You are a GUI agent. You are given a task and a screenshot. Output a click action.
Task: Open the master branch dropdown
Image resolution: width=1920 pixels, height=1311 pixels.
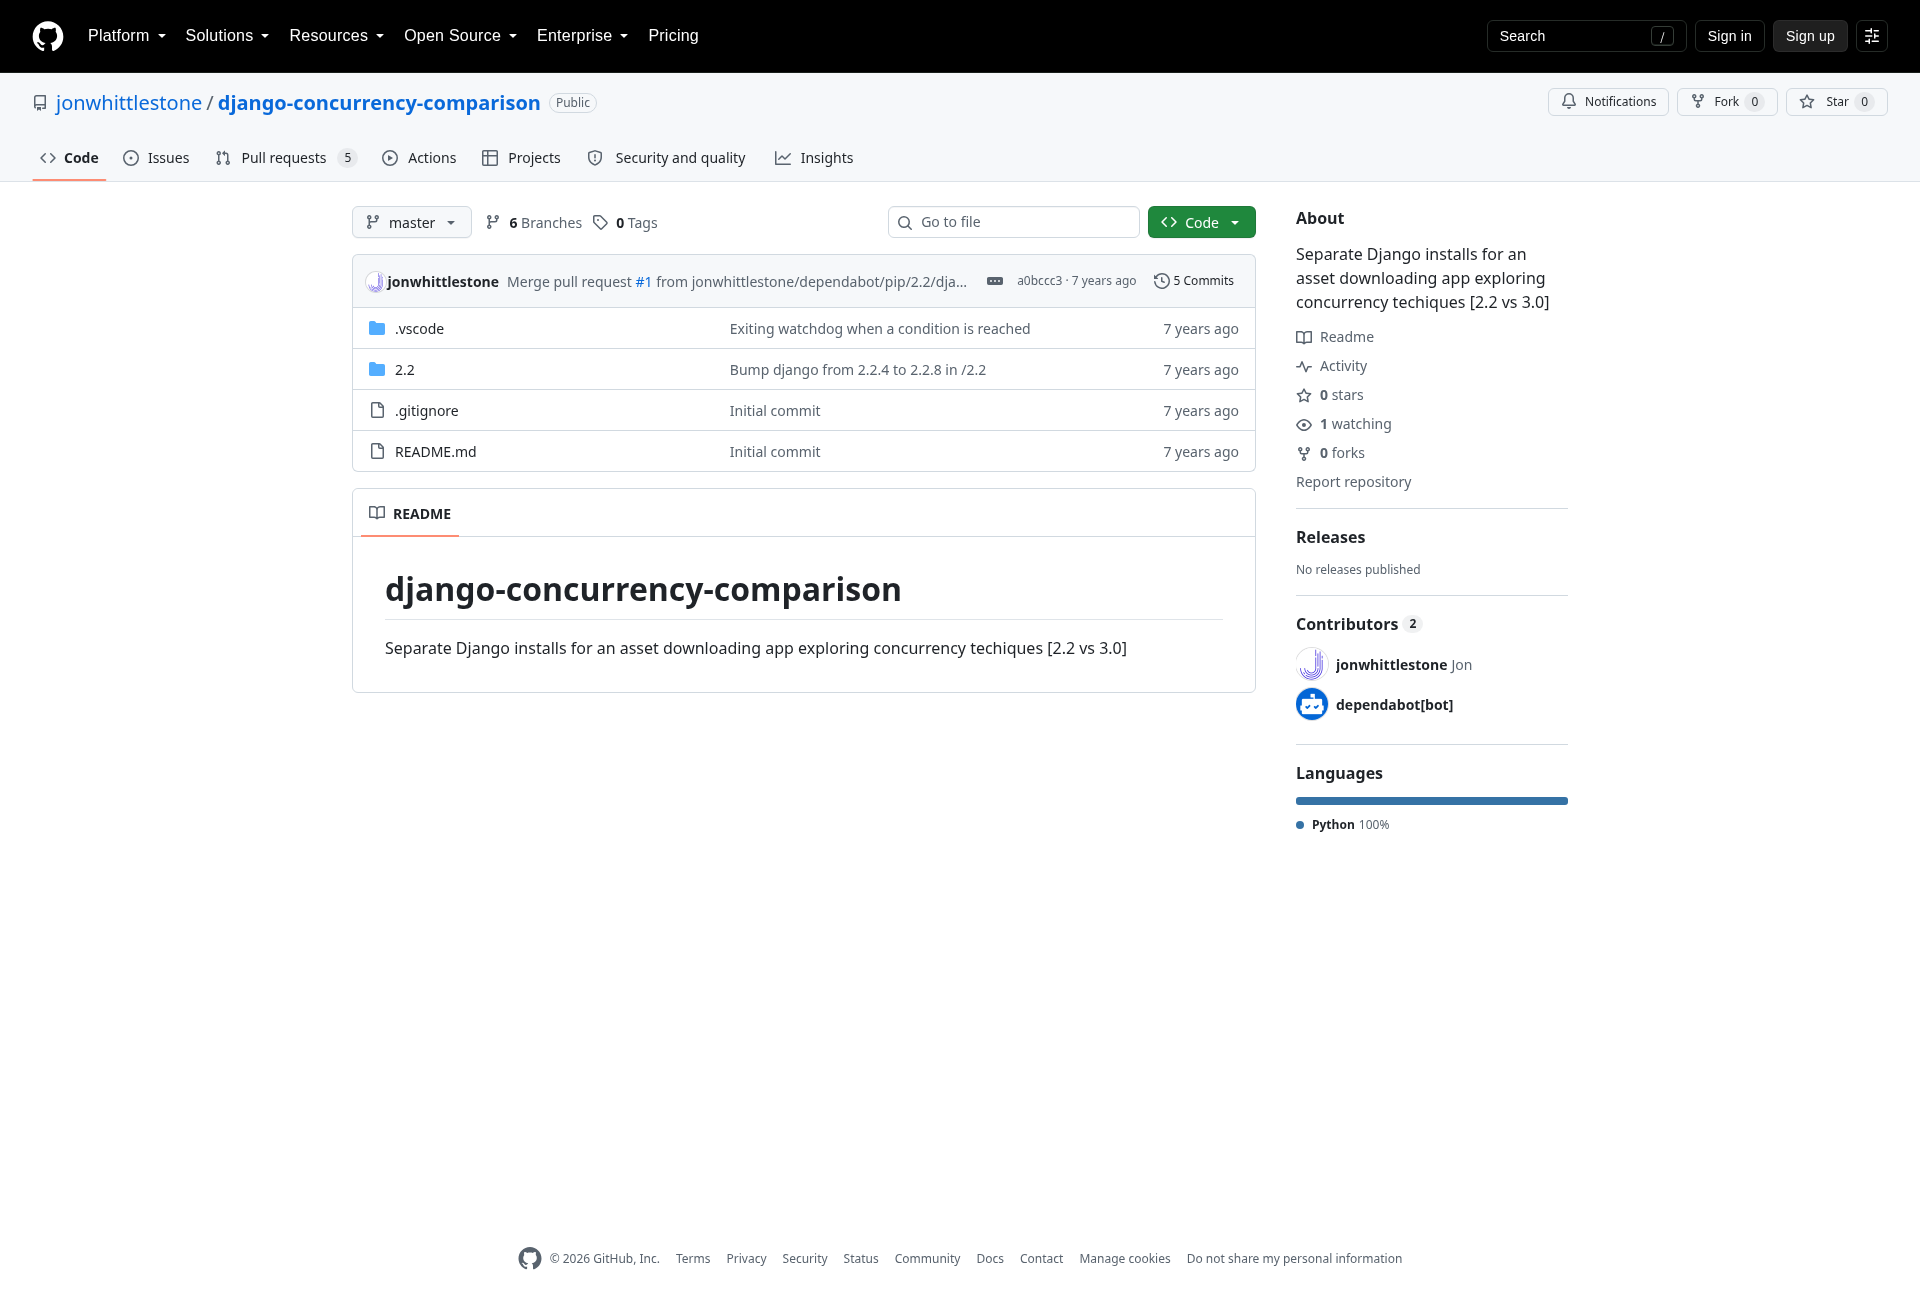[x=412, y=222]
